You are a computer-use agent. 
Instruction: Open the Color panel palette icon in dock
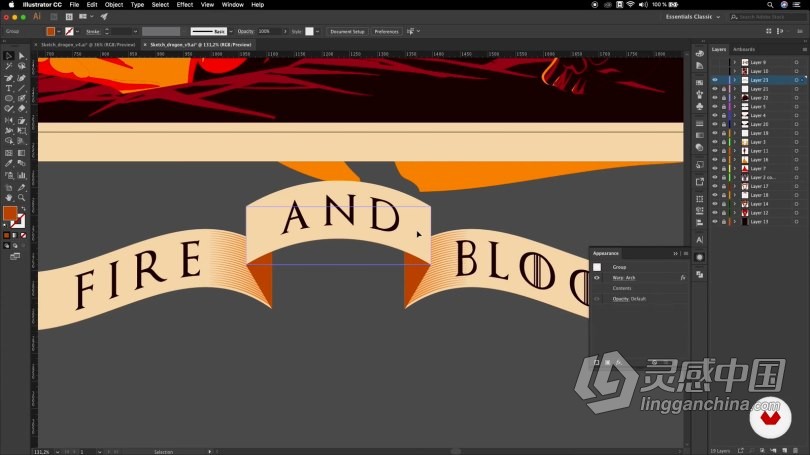tap(699, 54)
